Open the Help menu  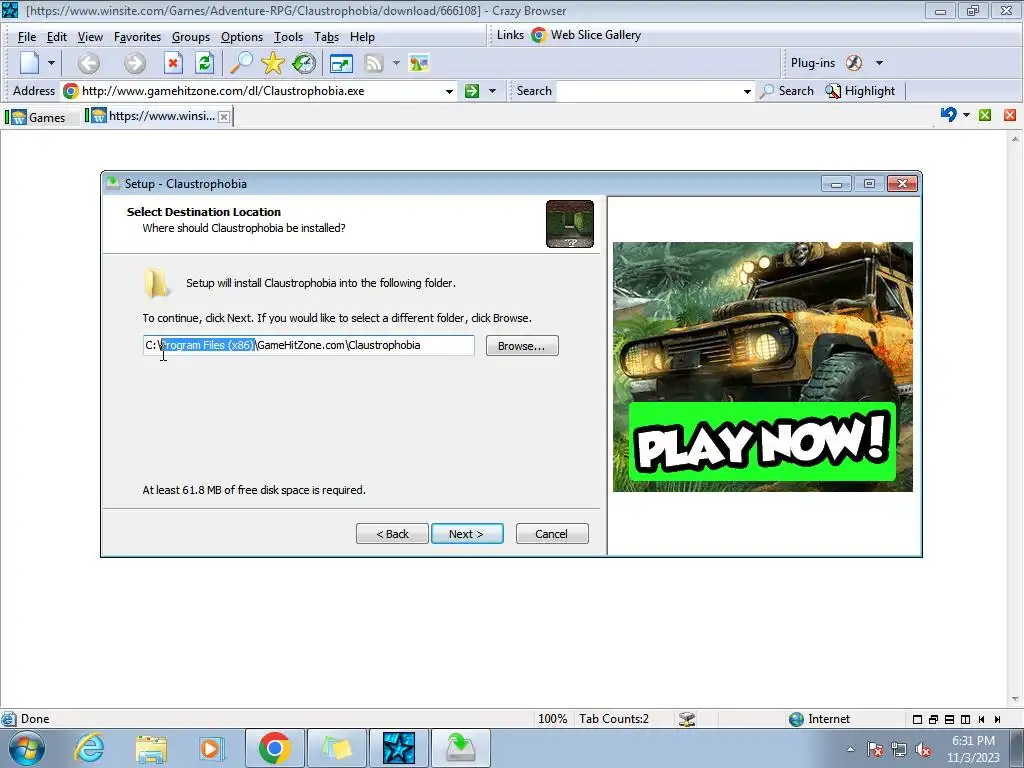[362, 37]
